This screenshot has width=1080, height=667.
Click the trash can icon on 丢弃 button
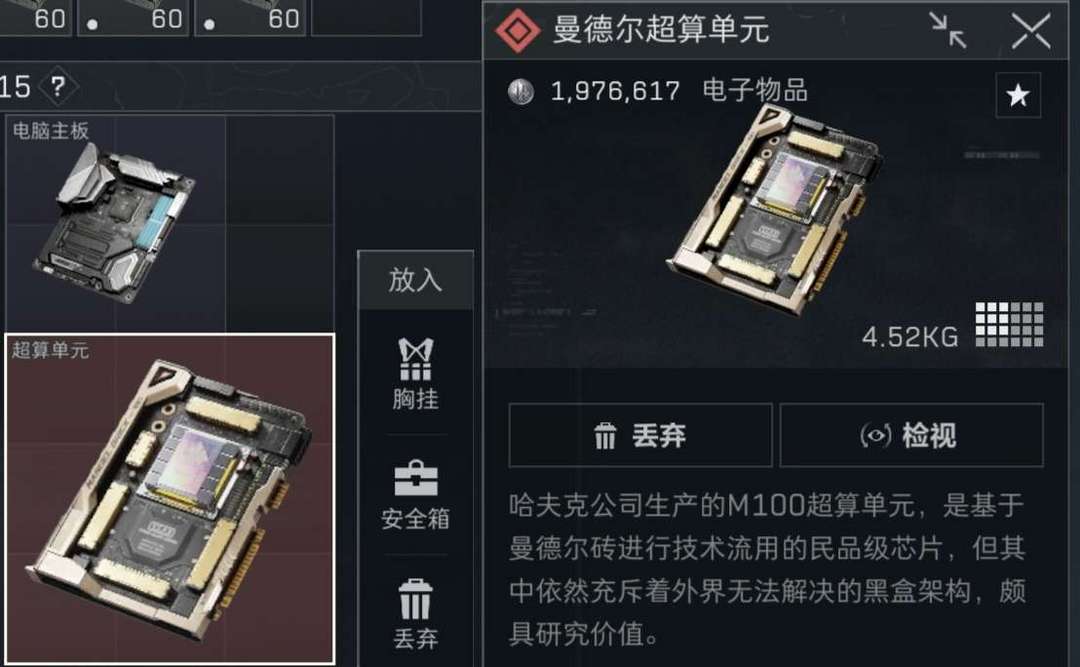(605, 436)
